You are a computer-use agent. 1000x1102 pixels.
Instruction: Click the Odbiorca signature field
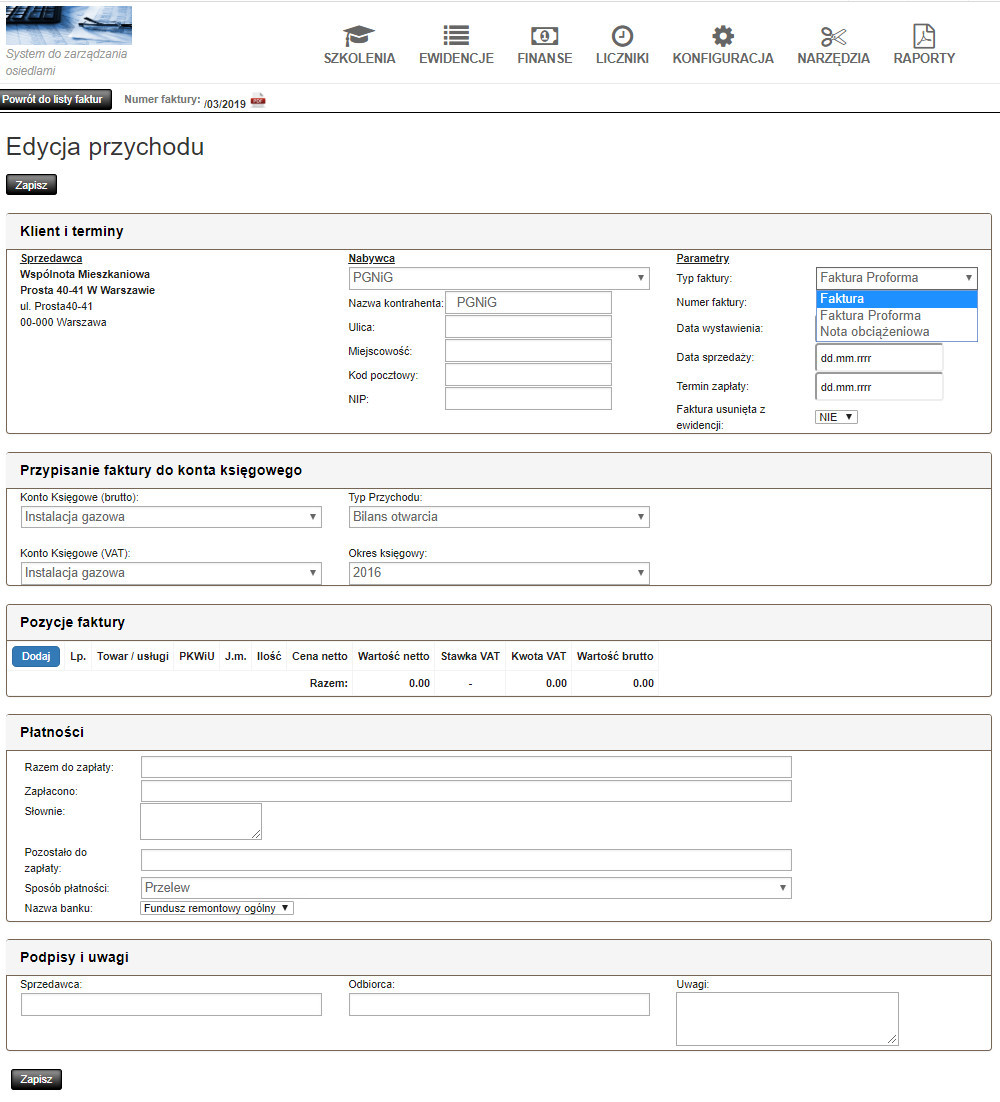pyautogui.click(x=499, y=1004)
